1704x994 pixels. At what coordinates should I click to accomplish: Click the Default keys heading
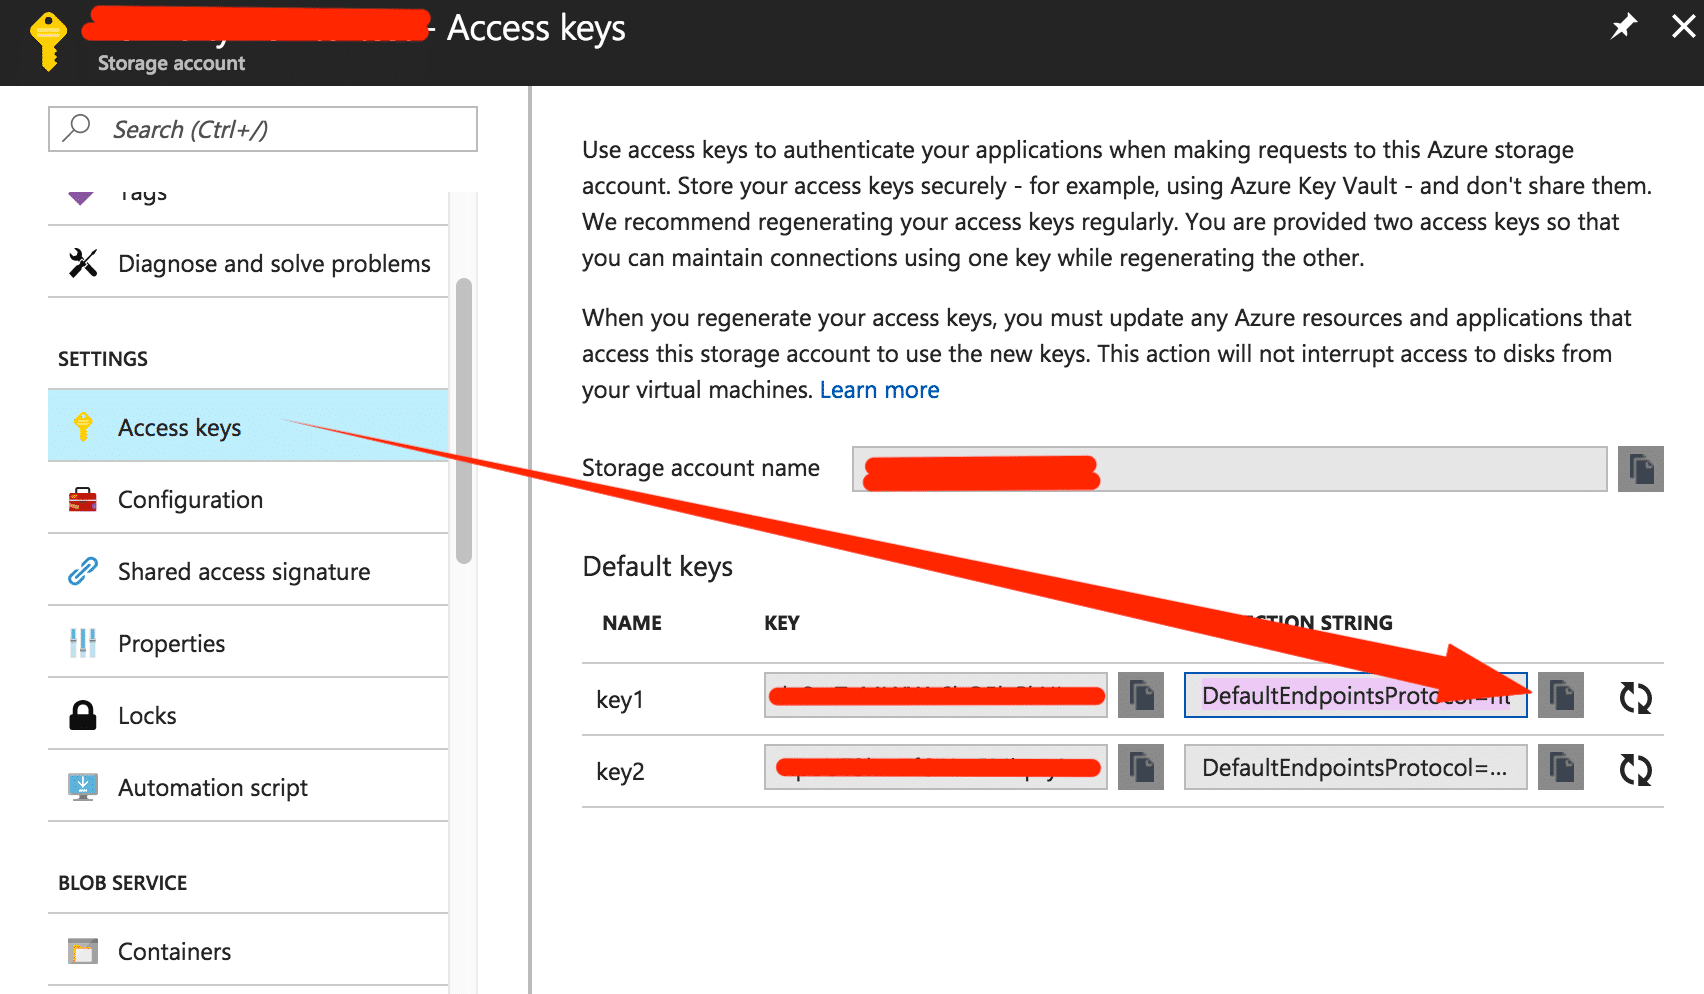click(x=657, y=566)
